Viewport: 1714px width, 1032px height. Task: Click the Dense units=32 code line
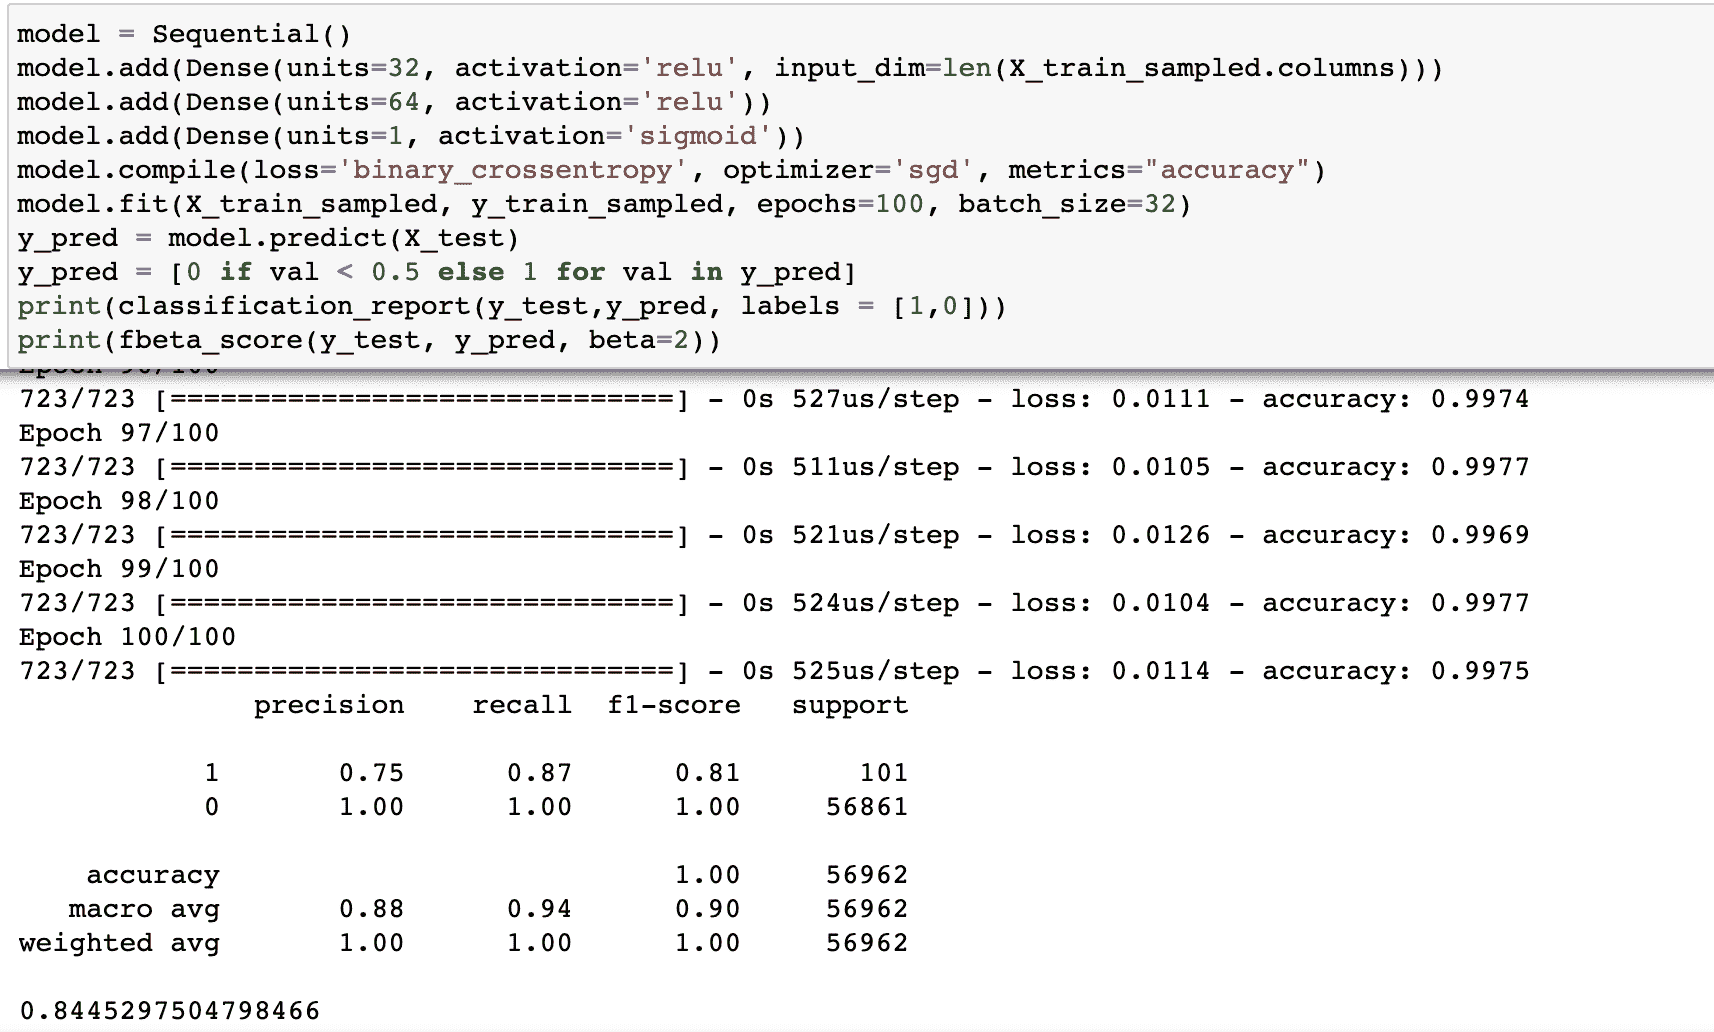pyautogui.click(x=730, y=68)
